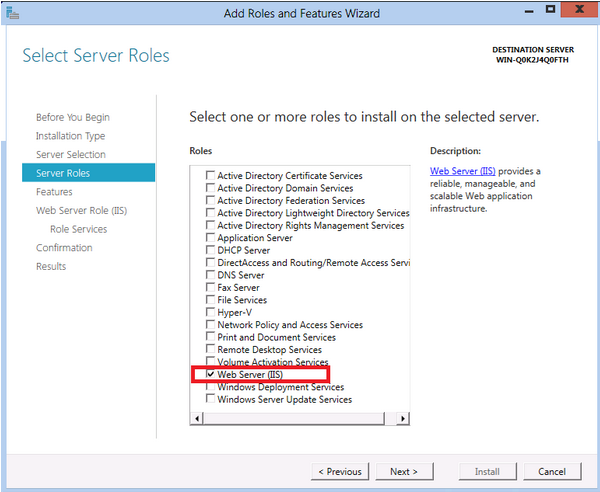Open the Results step
Viewport: 600px width, 492px height.
pos(51,266)
